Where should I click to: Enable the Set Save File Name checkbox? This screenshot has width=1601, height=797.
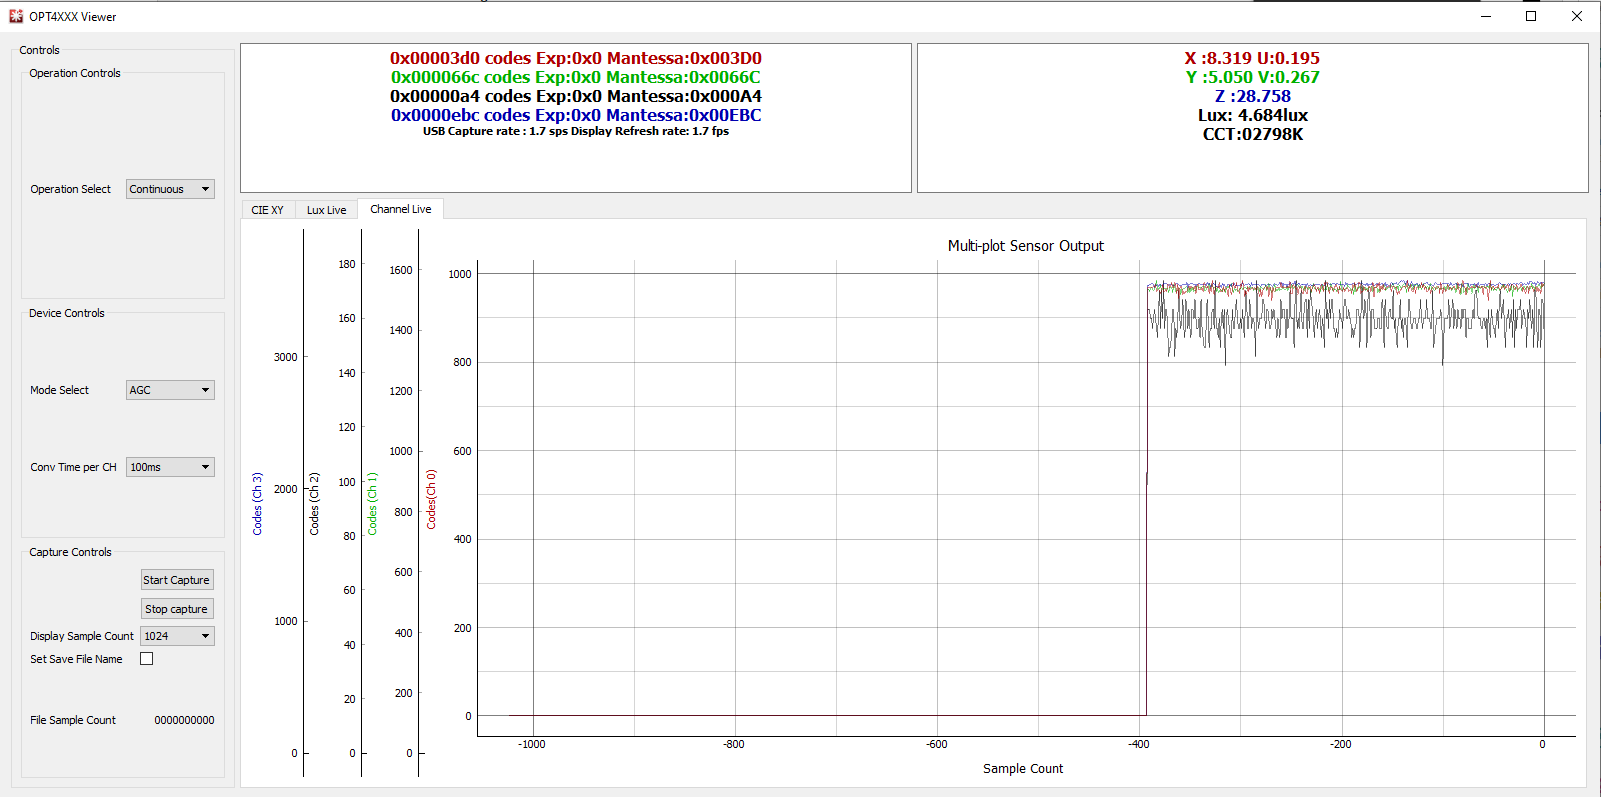tap(147, 659)
